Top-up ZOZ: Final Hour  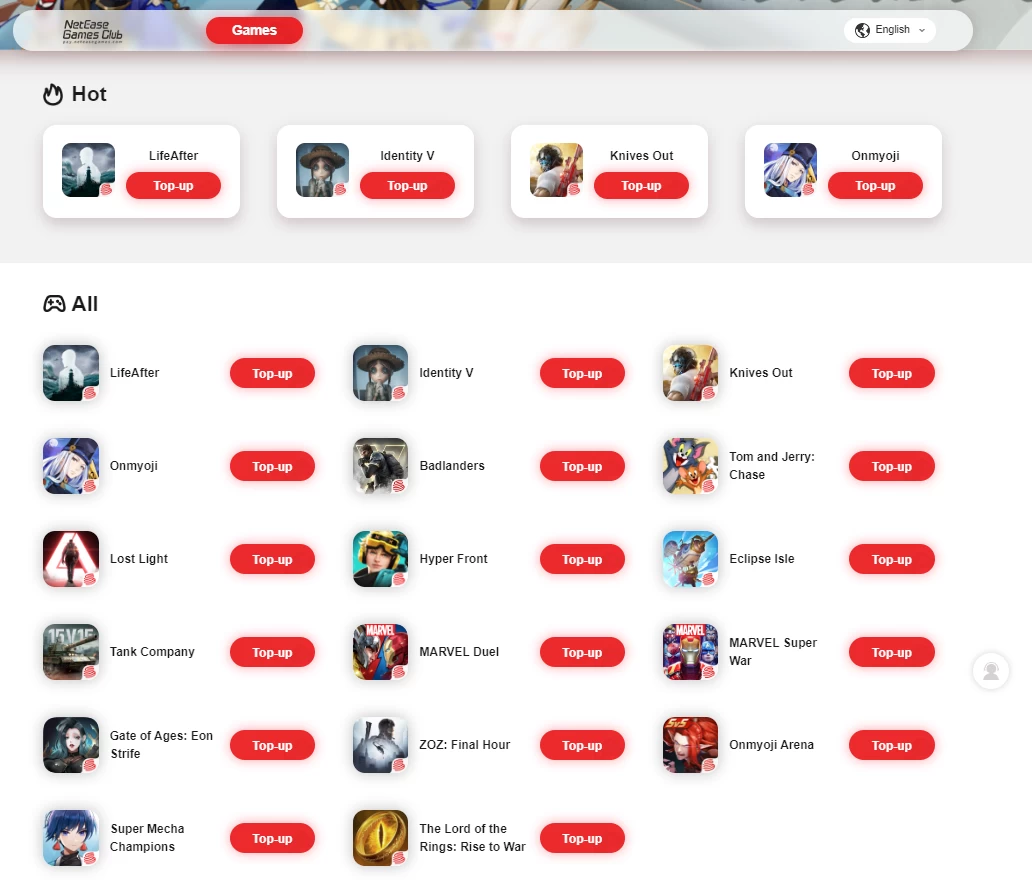[582, 745]
